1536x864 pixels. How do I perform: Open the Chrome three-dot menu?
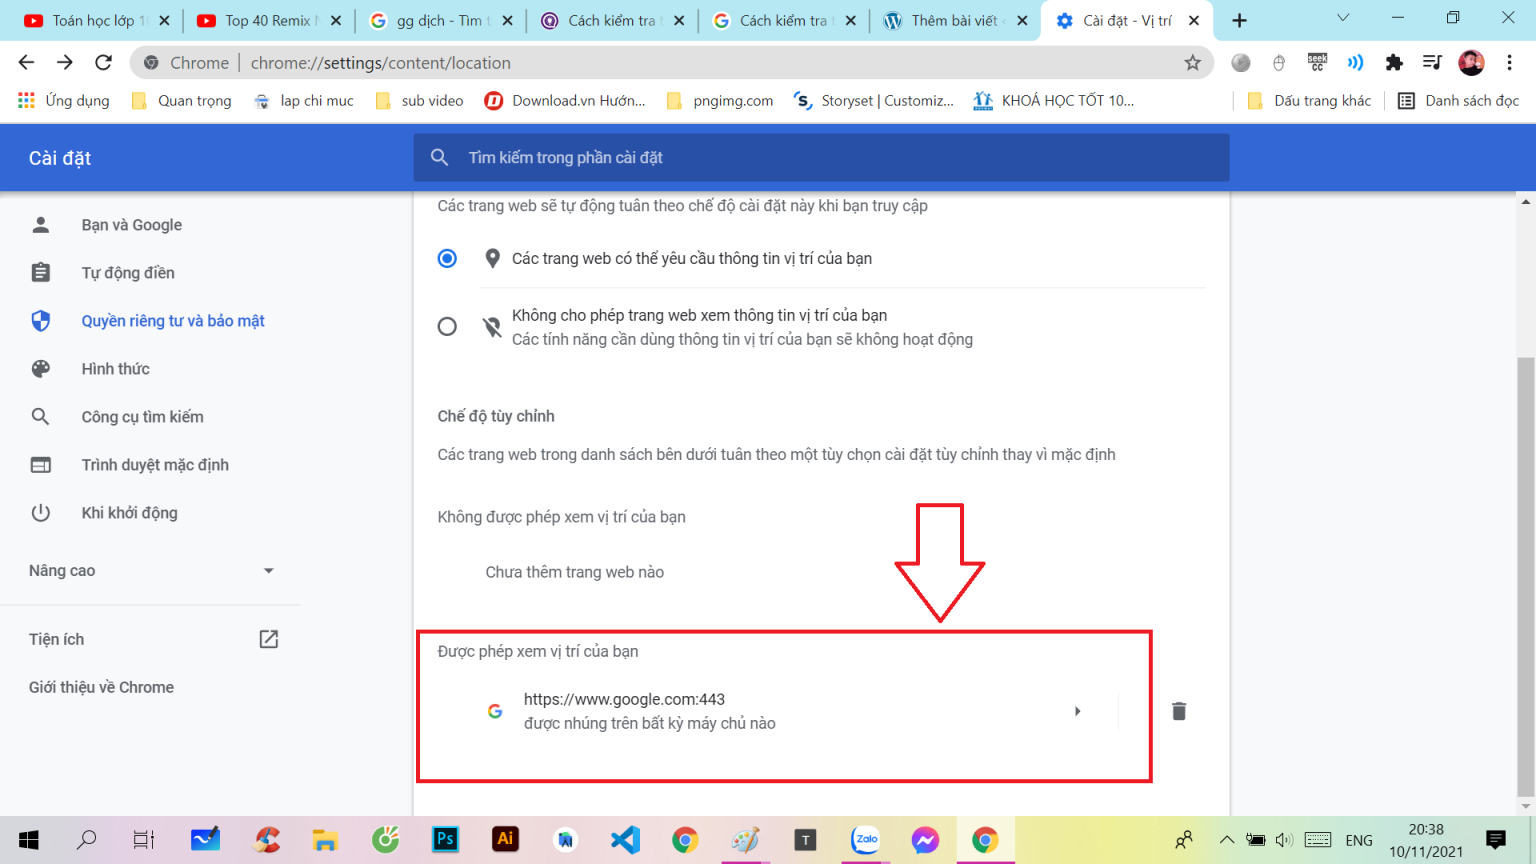point(1509,63)
